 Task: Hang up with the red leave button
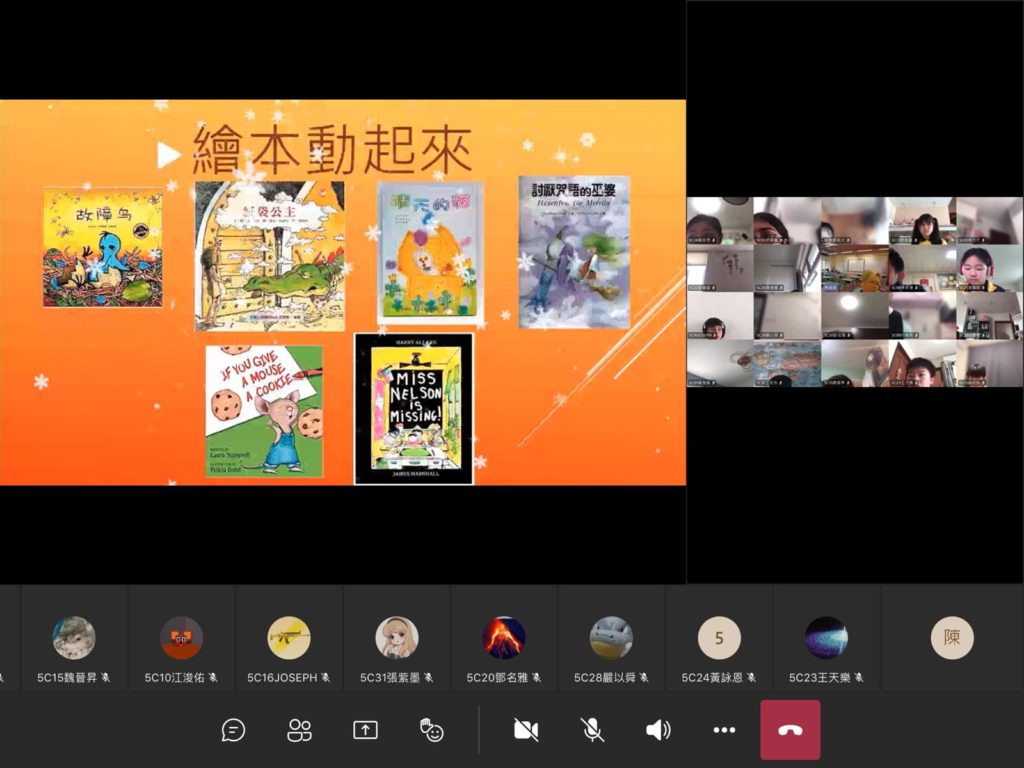coord(790,730)
